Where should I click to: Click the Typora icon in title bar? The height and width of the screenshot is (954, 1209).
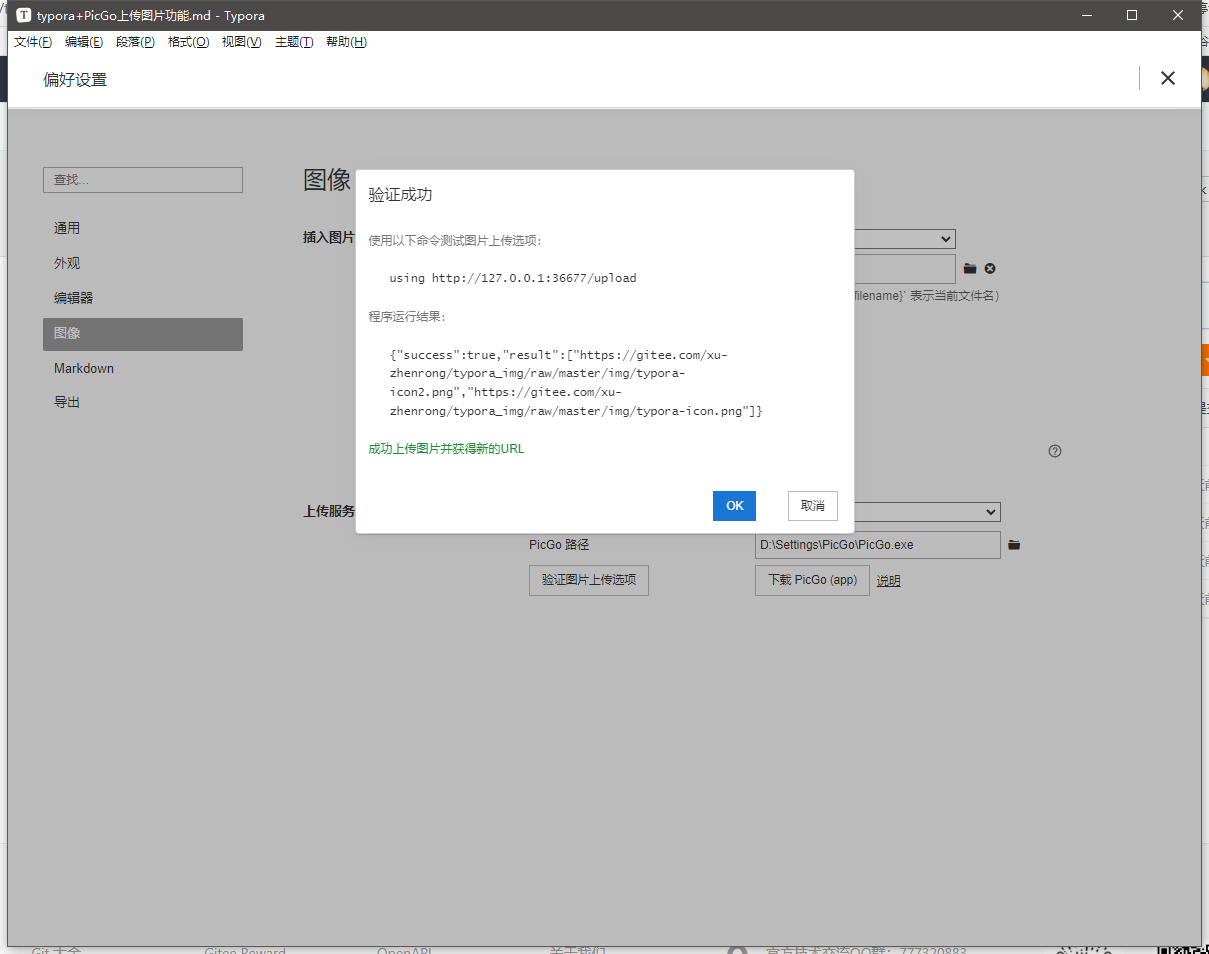(24, 15)
